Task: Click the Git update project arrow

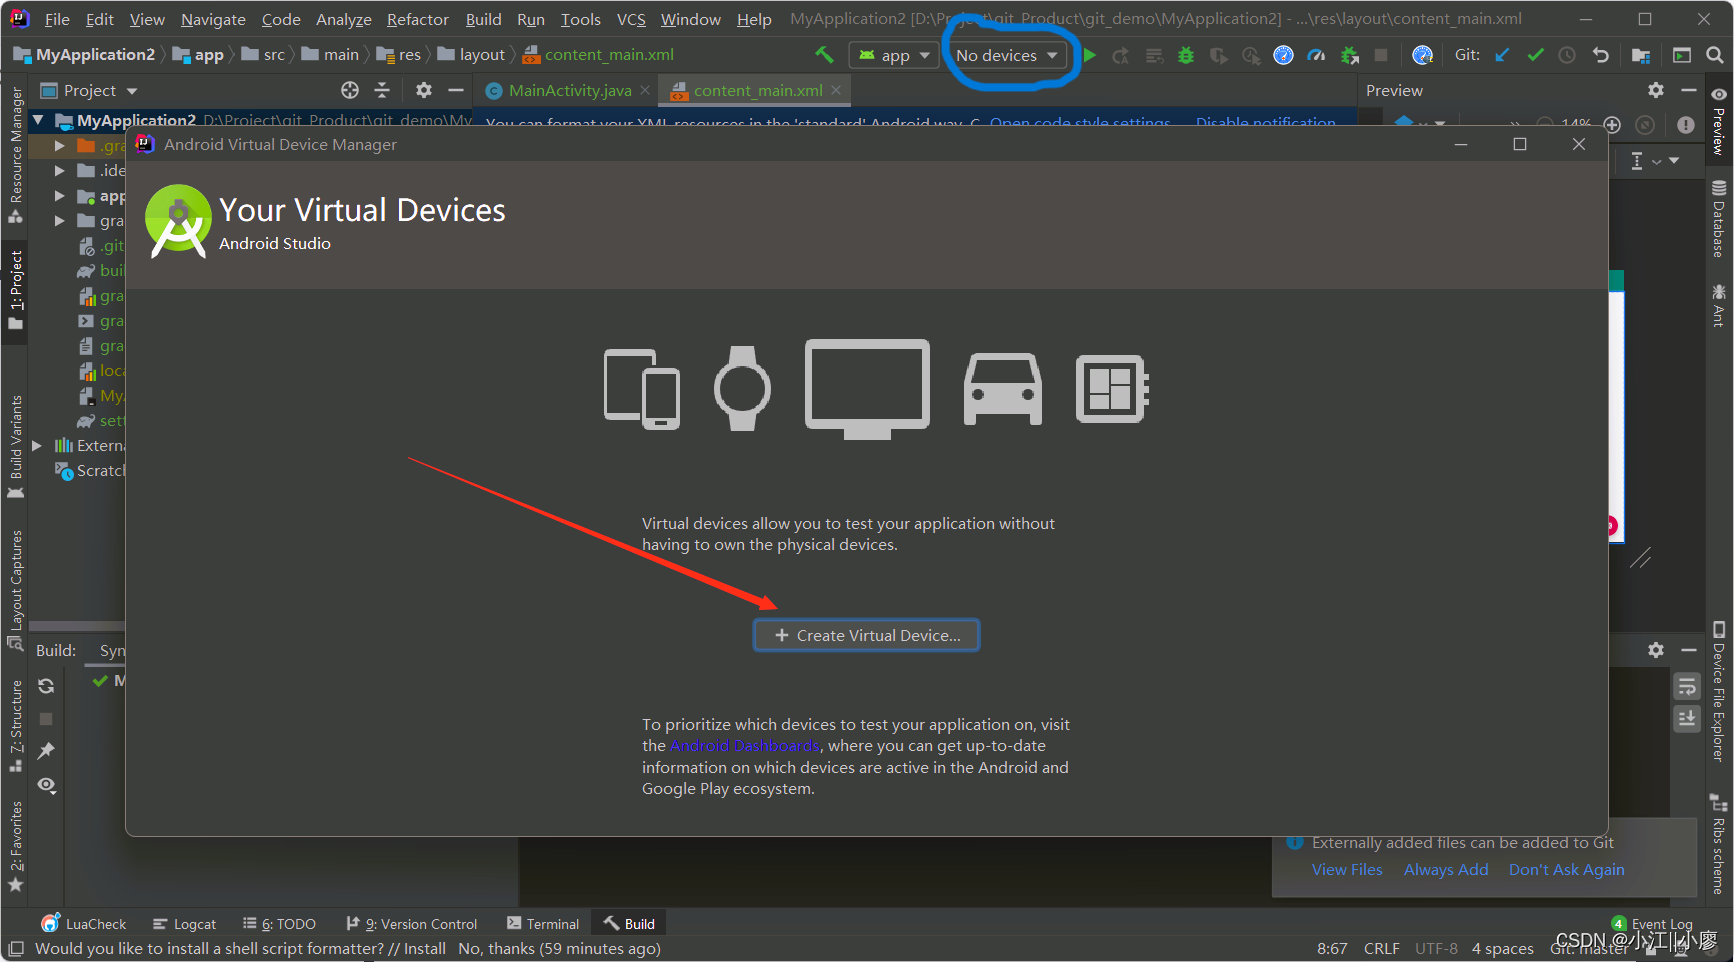Action: point(1502,55)
